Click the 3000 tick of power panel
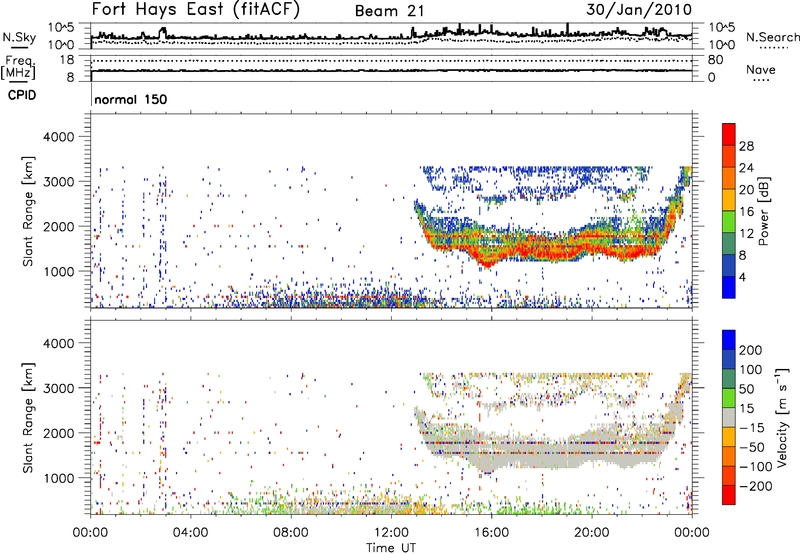Image resolution: width=800 pixels, height=554 pixels. point(58,182)
